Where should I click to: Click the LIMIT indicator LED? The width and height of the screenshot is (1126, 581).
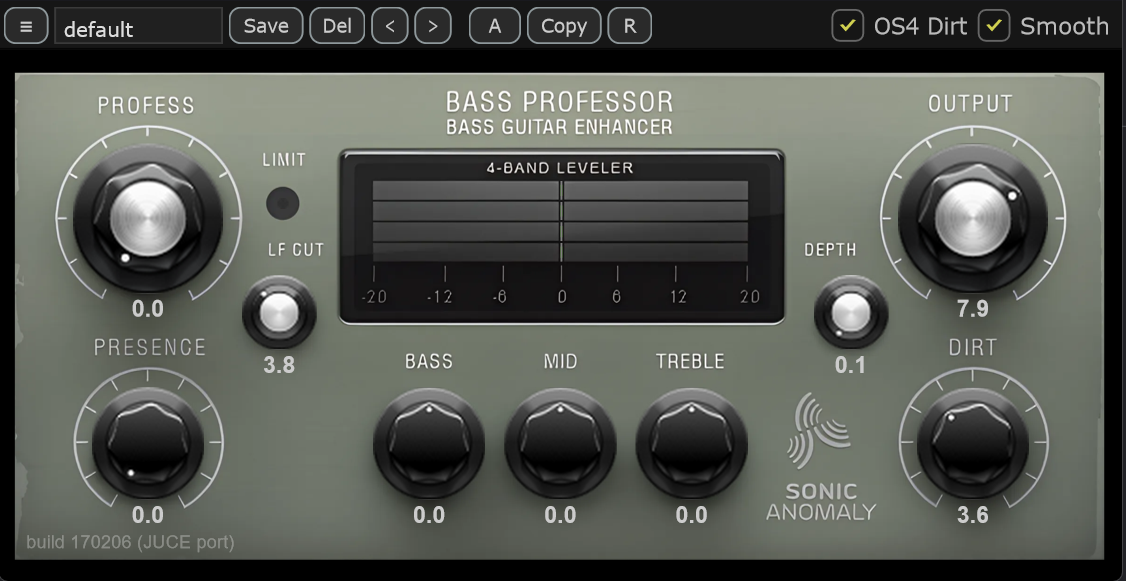pyautogui.click(x=283, y=203)
